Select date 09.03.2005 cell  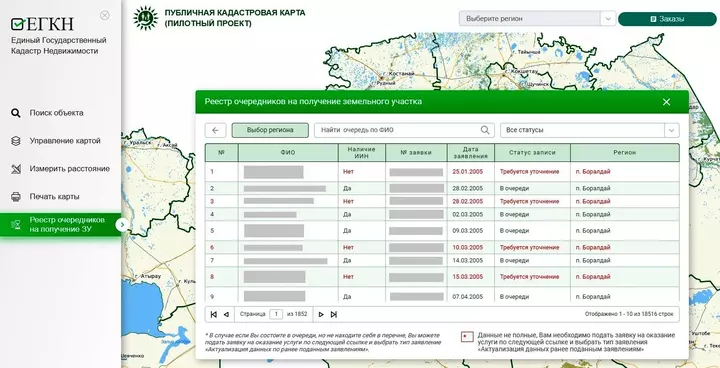pos(467,231)
